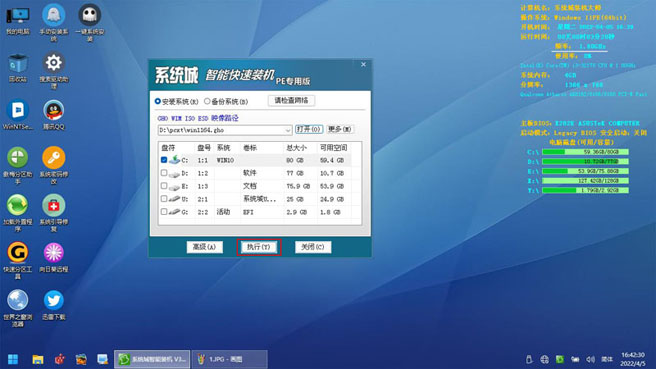
Task: Click File Explorer folder in taskbar
Action: tap(38, 359)
